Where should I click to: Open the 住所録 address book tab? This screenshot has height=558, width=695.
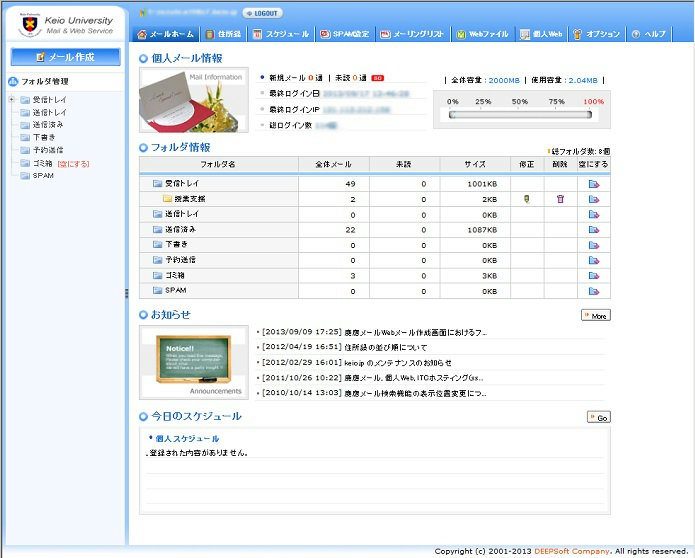tap(222, 34)
